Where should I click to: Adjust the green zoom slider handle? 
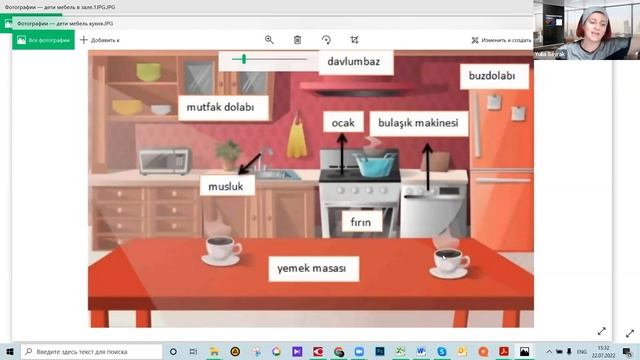tap(244, 59)
